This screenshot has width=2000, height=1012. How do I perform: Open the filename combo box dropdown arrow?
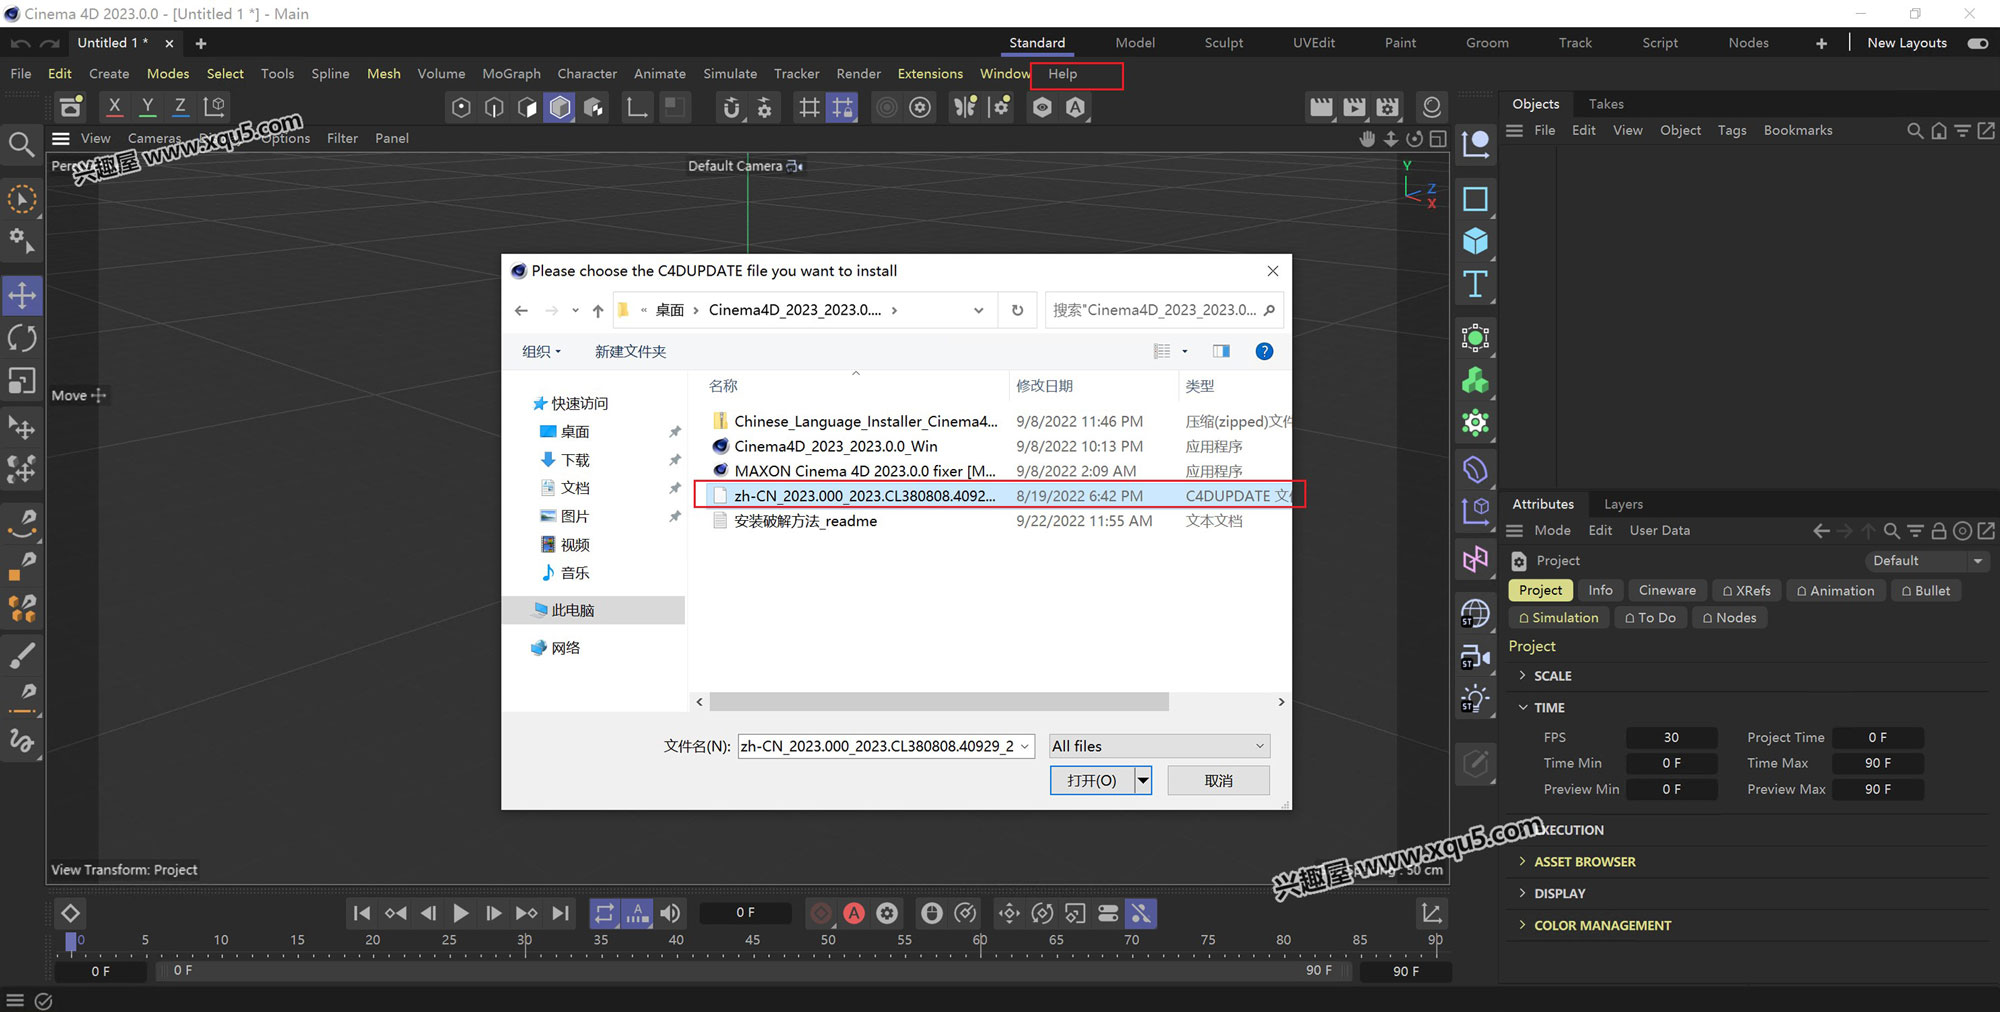tap(1024, 746)
